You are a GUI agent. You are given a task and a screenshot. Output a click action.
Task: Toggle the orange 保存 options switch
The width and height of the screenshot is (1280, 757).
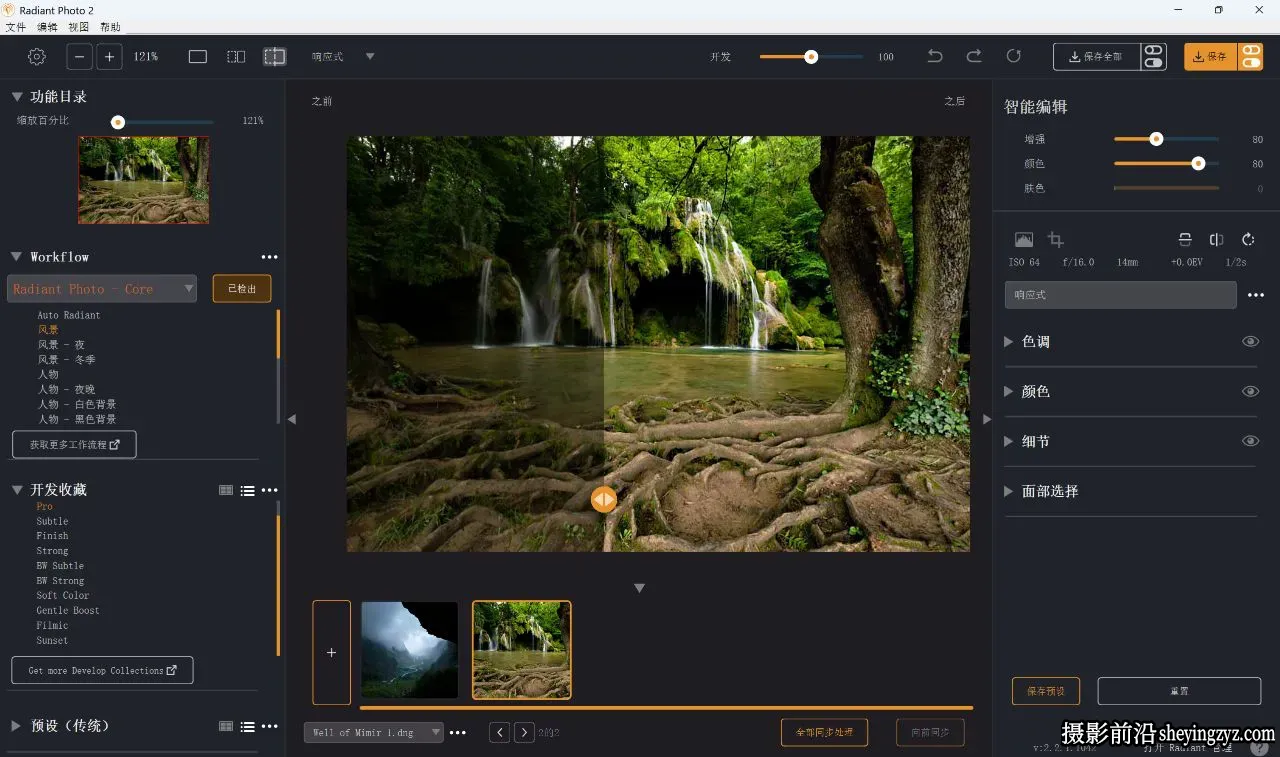(x=1251, y=57)
